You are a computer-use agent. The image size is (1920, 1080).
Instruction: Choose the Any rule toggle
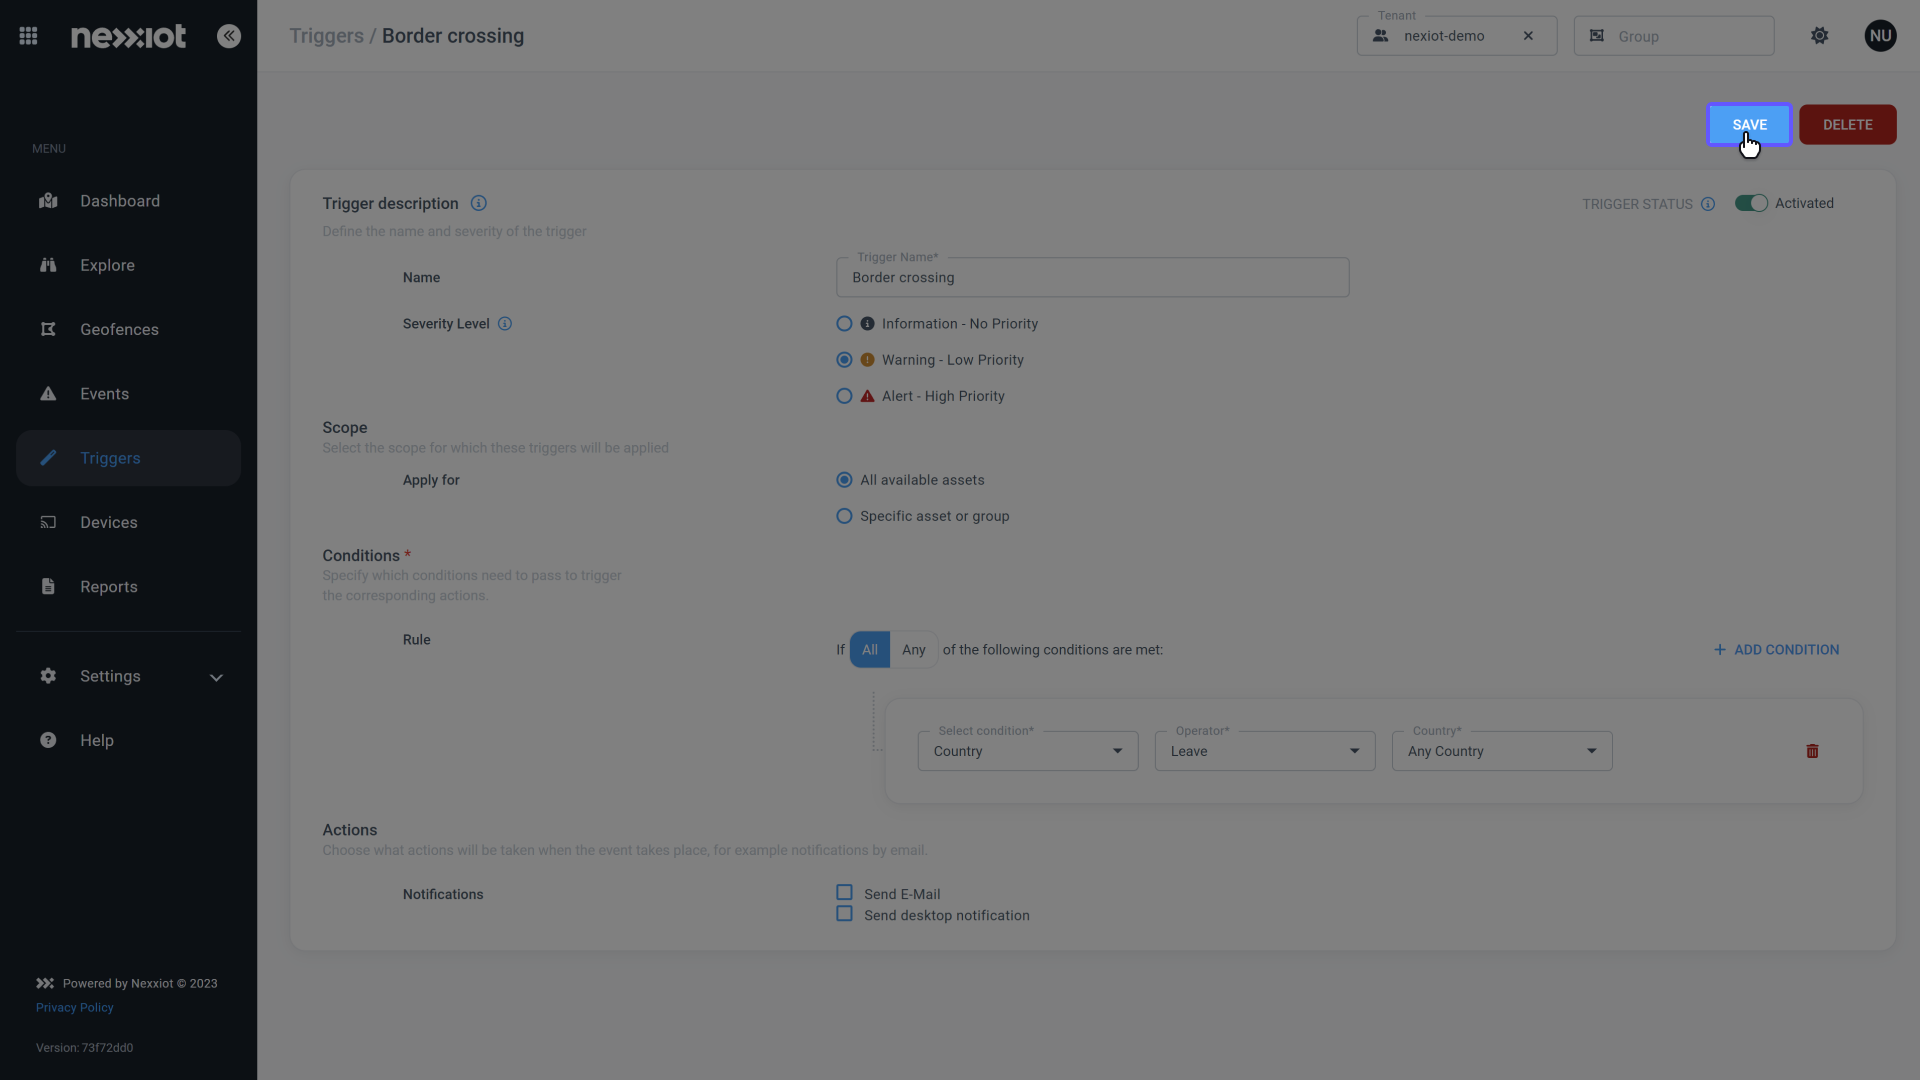[x=914, y=650]
